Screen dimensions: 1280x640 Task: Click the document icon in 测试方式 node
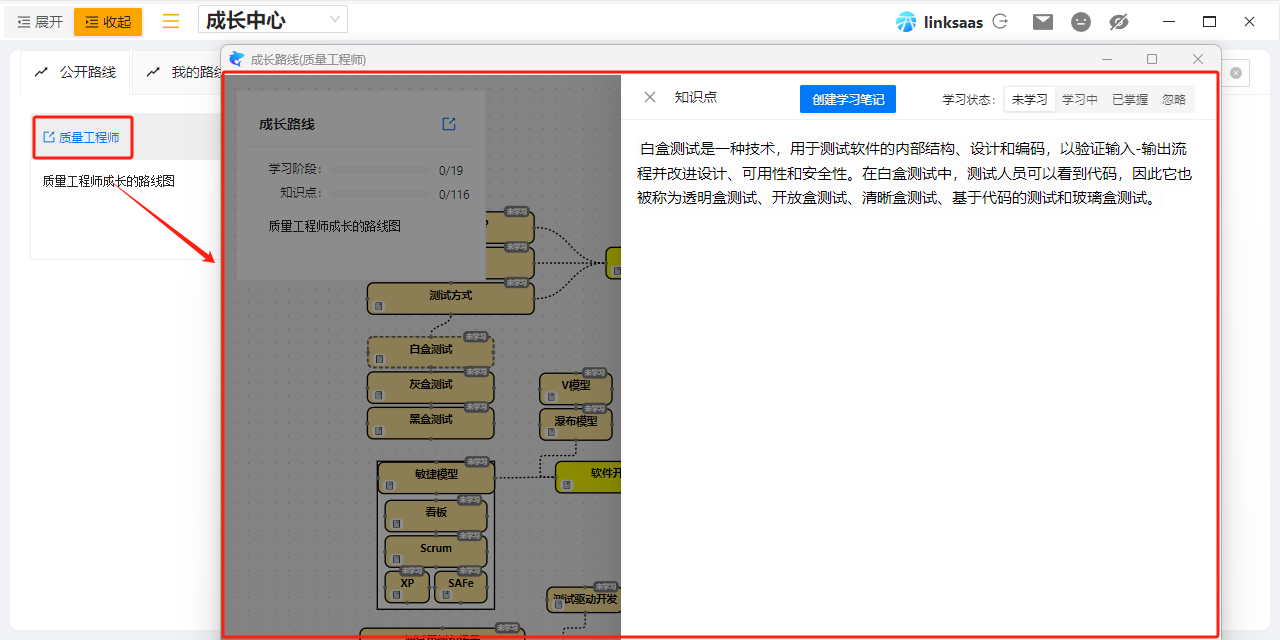(x=379, y=306)
